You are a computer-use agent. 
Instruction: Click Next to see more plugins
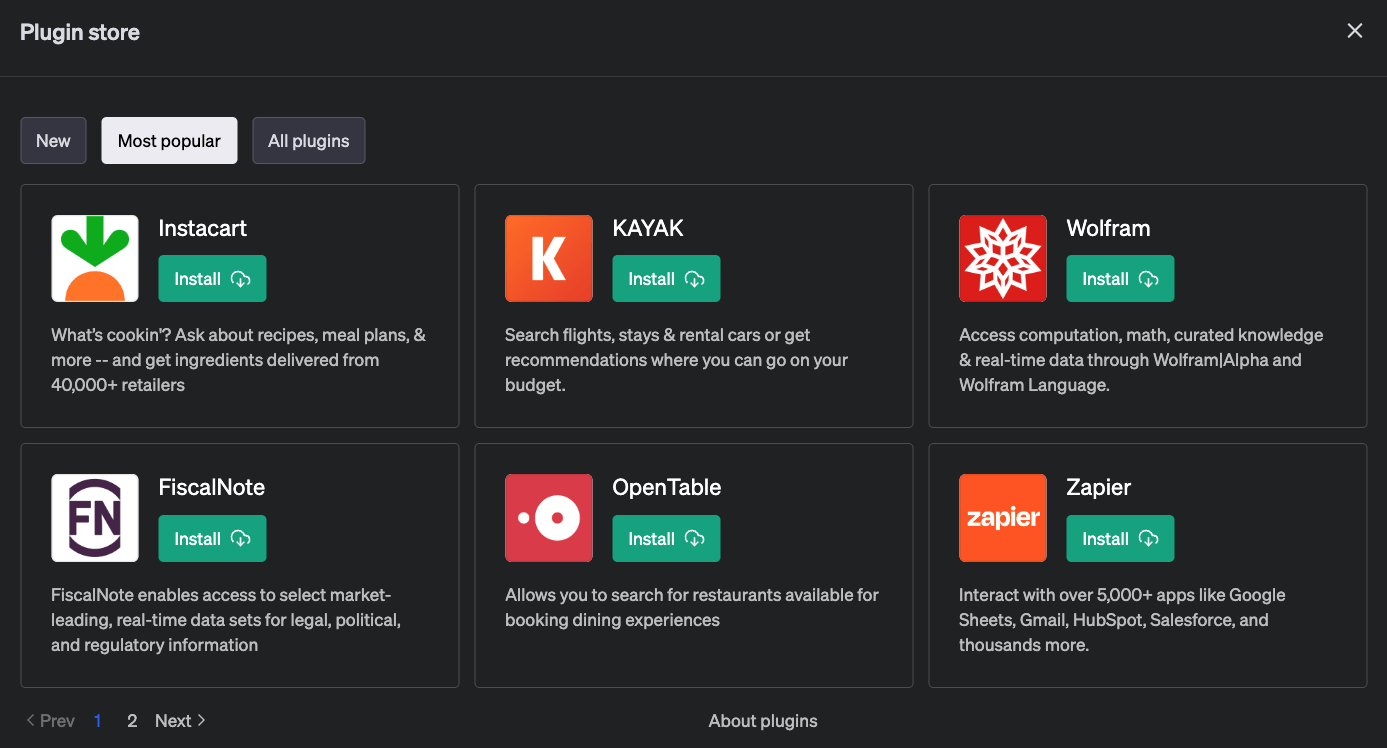point(180,721)
